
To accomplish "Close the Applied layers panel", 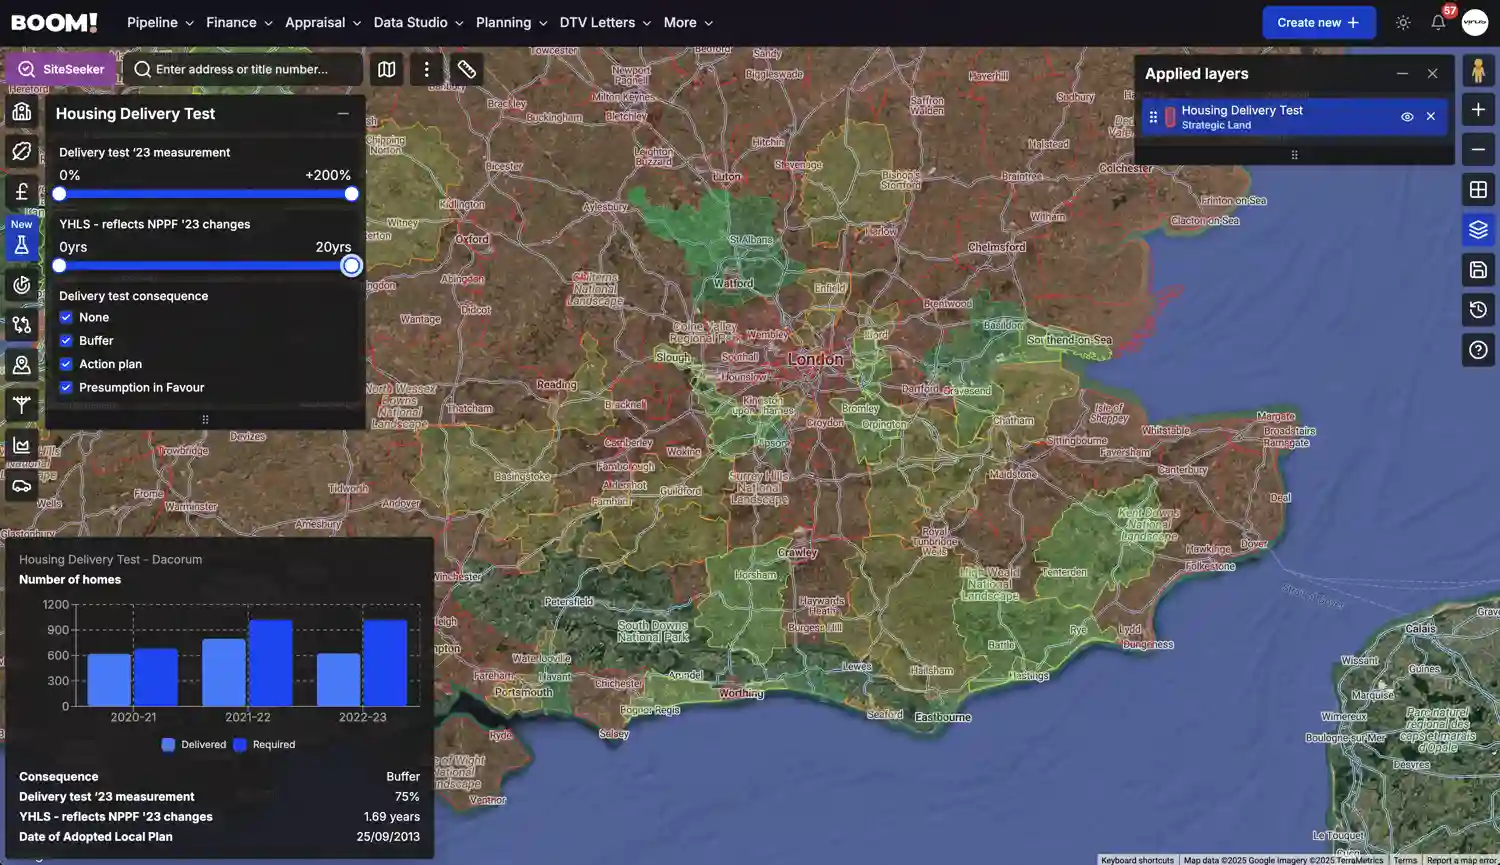I will click(x=1432, y=74).
